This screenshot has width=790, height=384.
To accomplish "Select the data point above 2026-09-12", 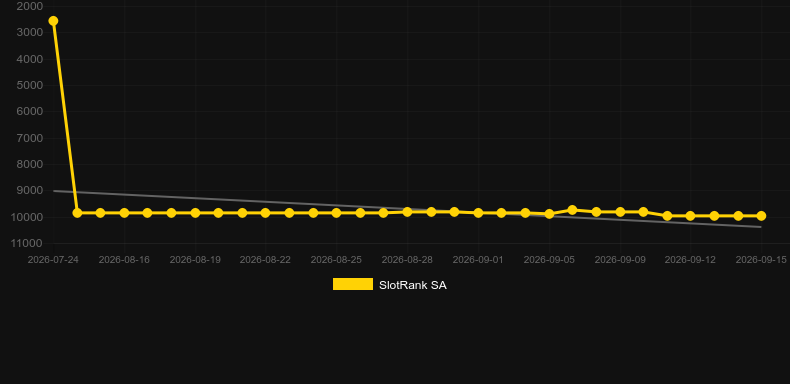I will point(690,216).
